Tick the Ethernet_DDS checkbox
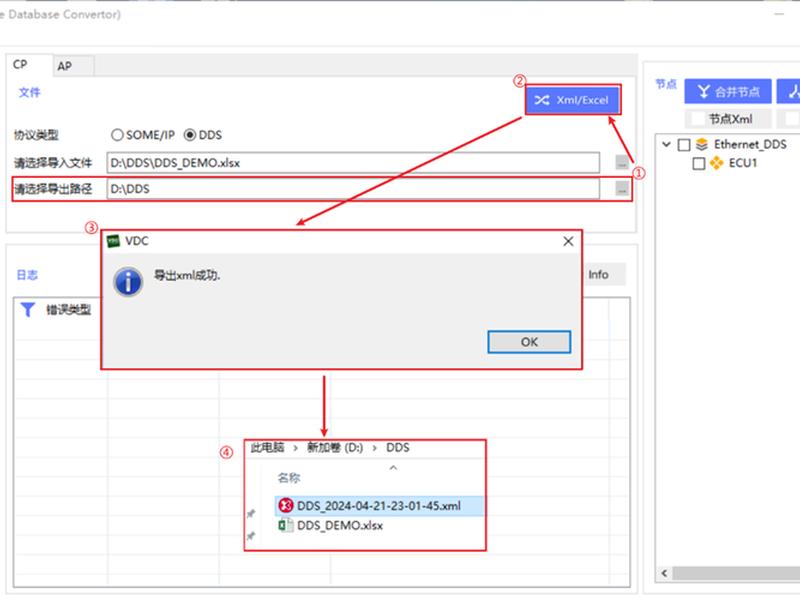This screenshot has width=800, height=600. (x=684, y=145)
